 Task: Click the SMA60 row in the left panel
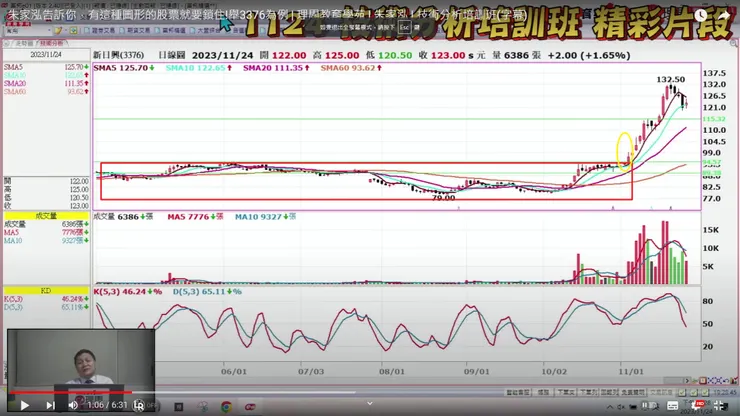[46, 92]
